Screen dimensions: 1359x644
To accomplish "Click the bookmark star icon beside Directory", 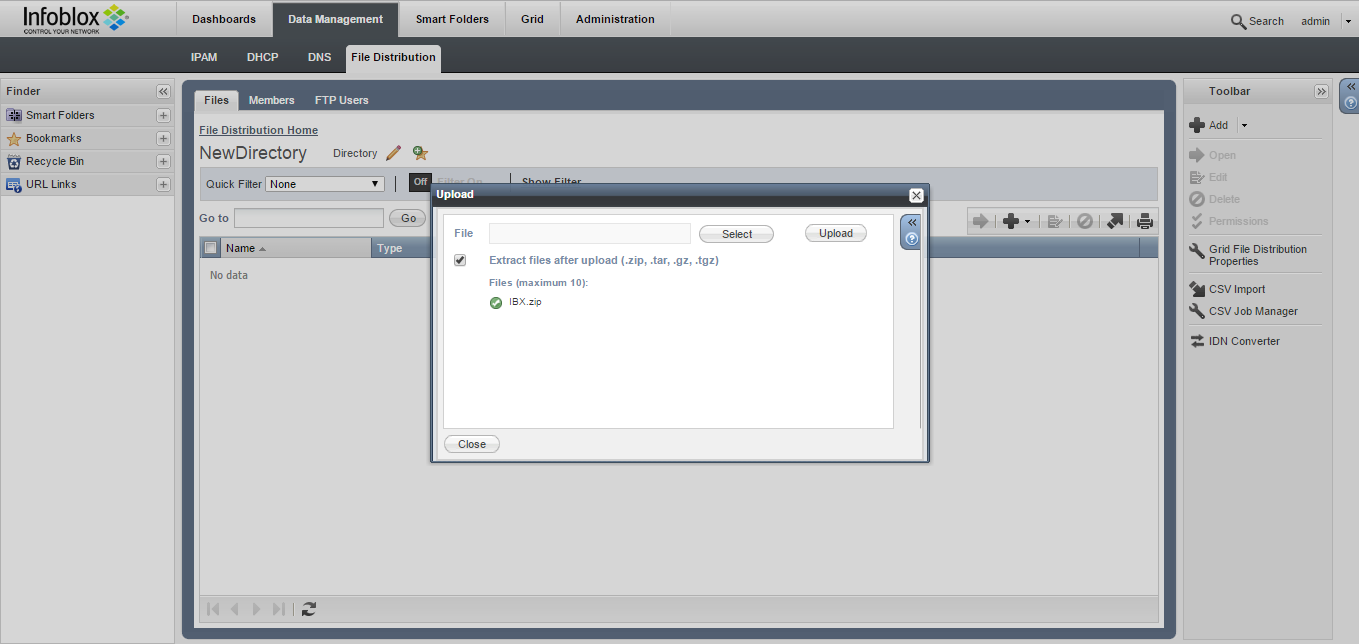I will (x=420, y=153).
